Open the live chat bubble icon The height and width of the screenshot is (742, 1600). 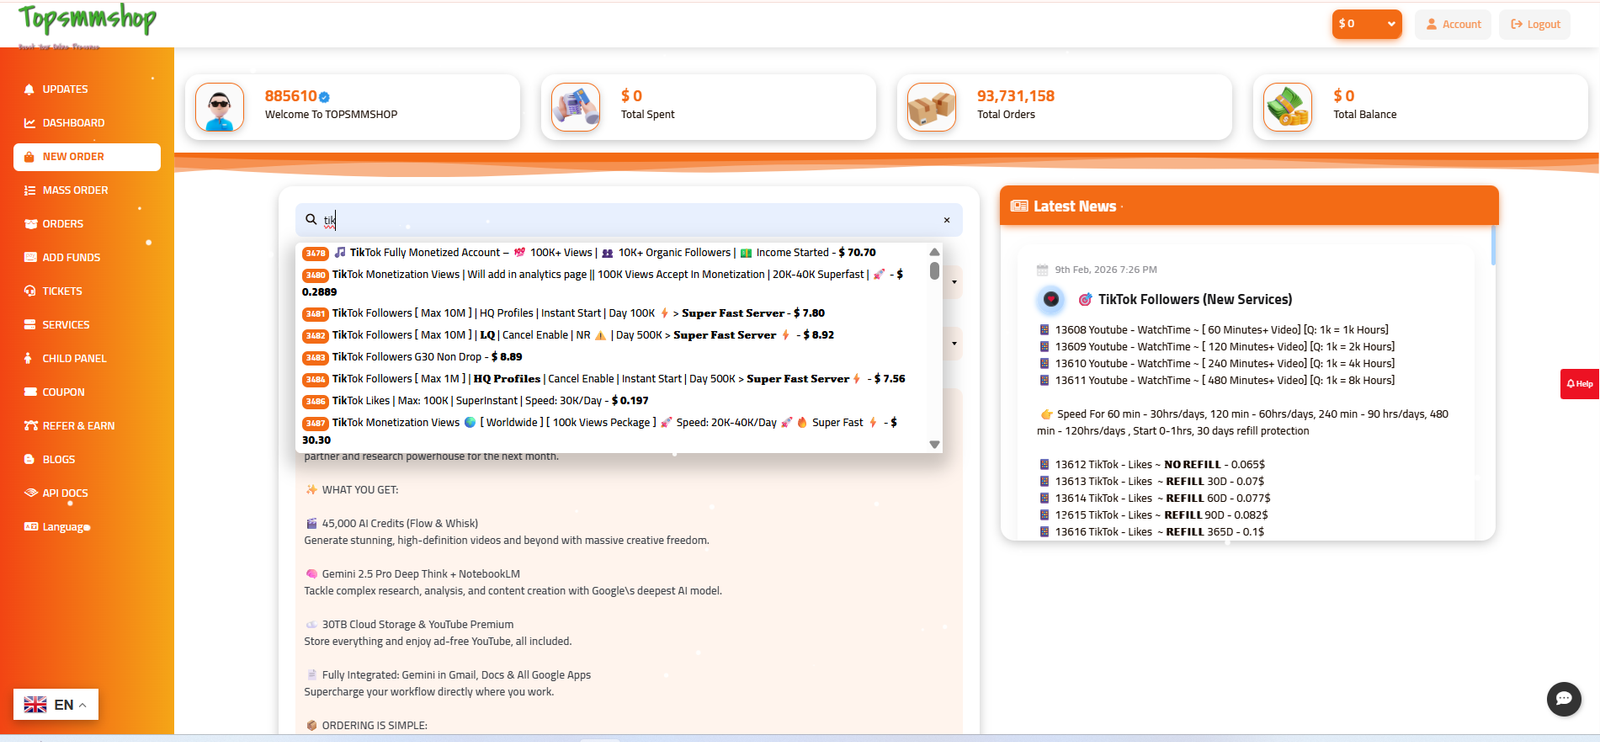click(1564, 699)
